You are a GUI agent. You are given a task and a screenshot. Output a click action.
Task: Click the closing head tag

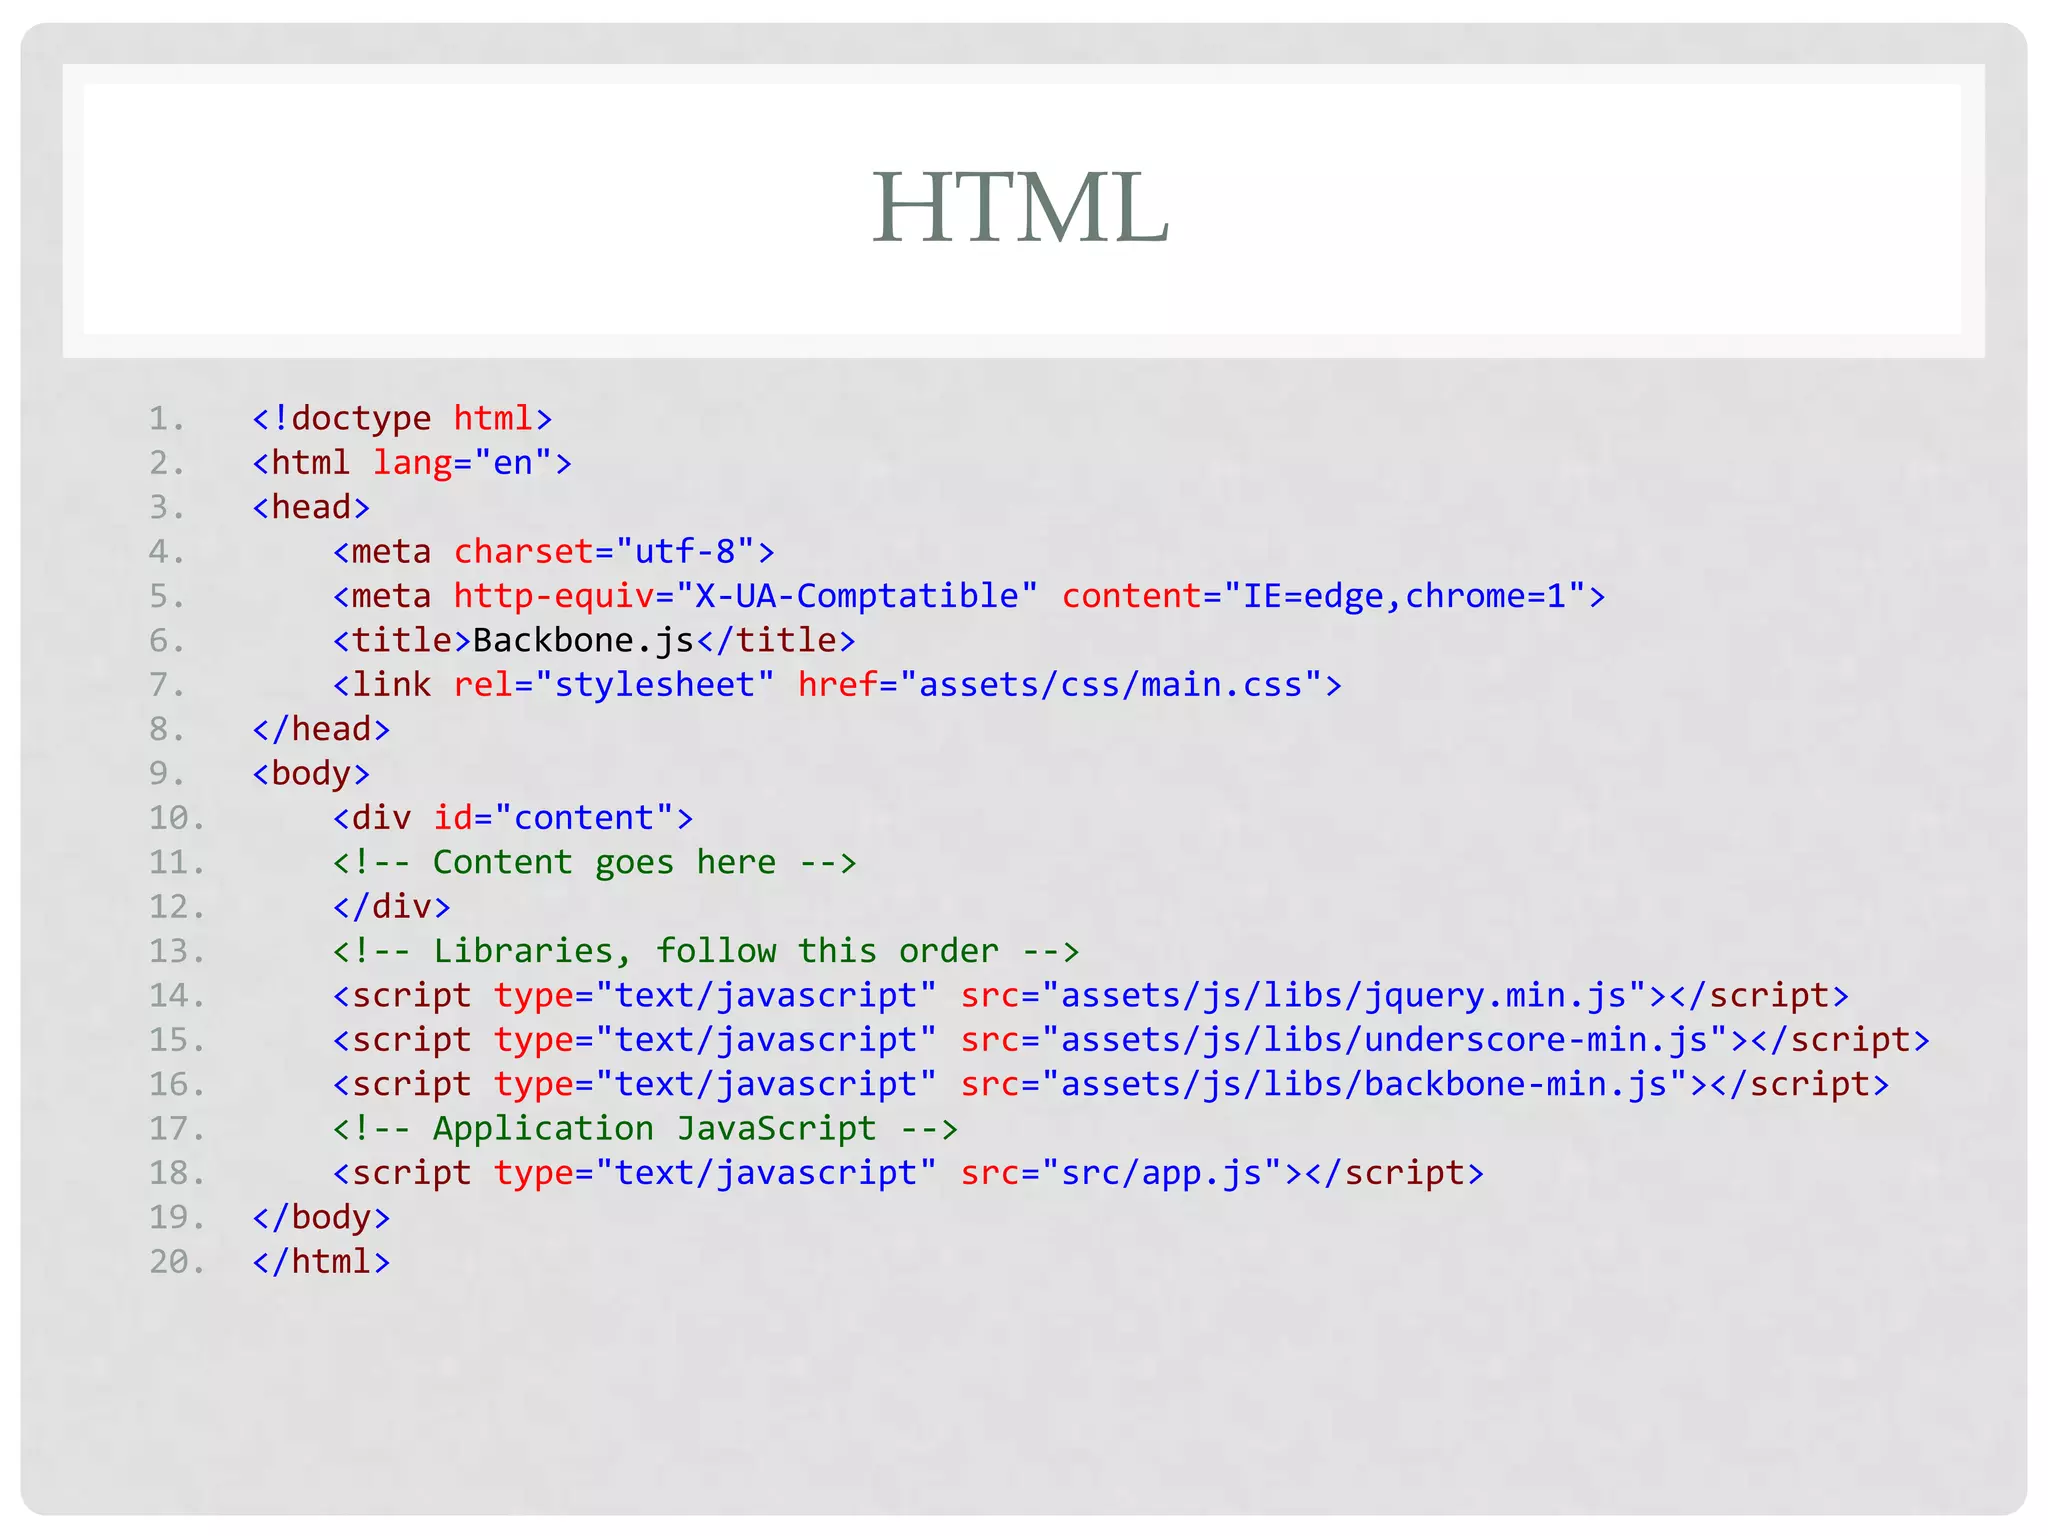click(x=321, y=729)
